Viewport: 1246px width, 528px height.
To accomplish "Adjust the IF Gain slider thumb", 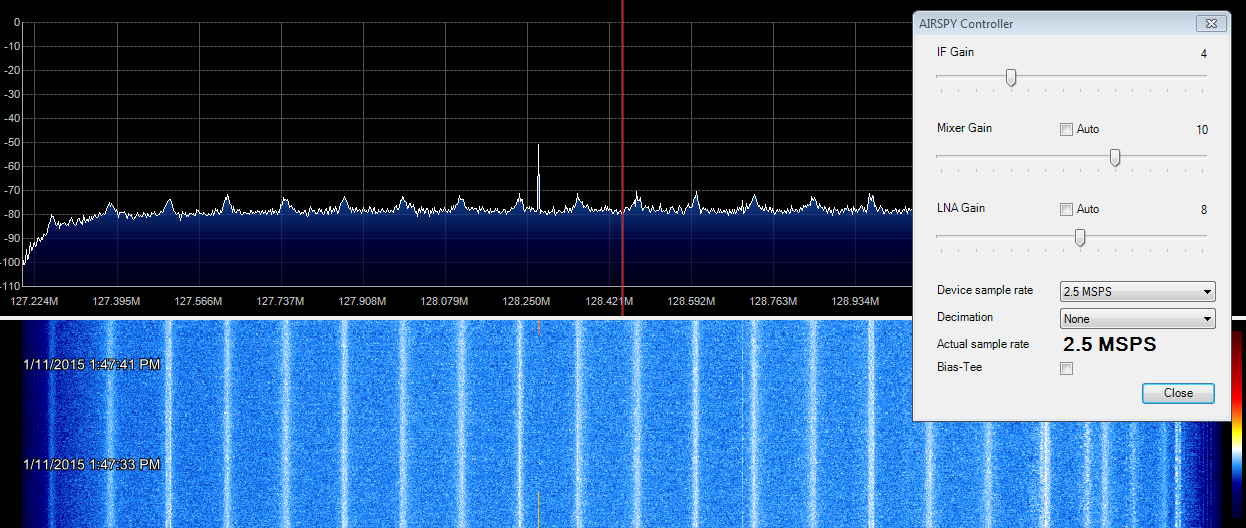I will click(x=1011, y=77).
